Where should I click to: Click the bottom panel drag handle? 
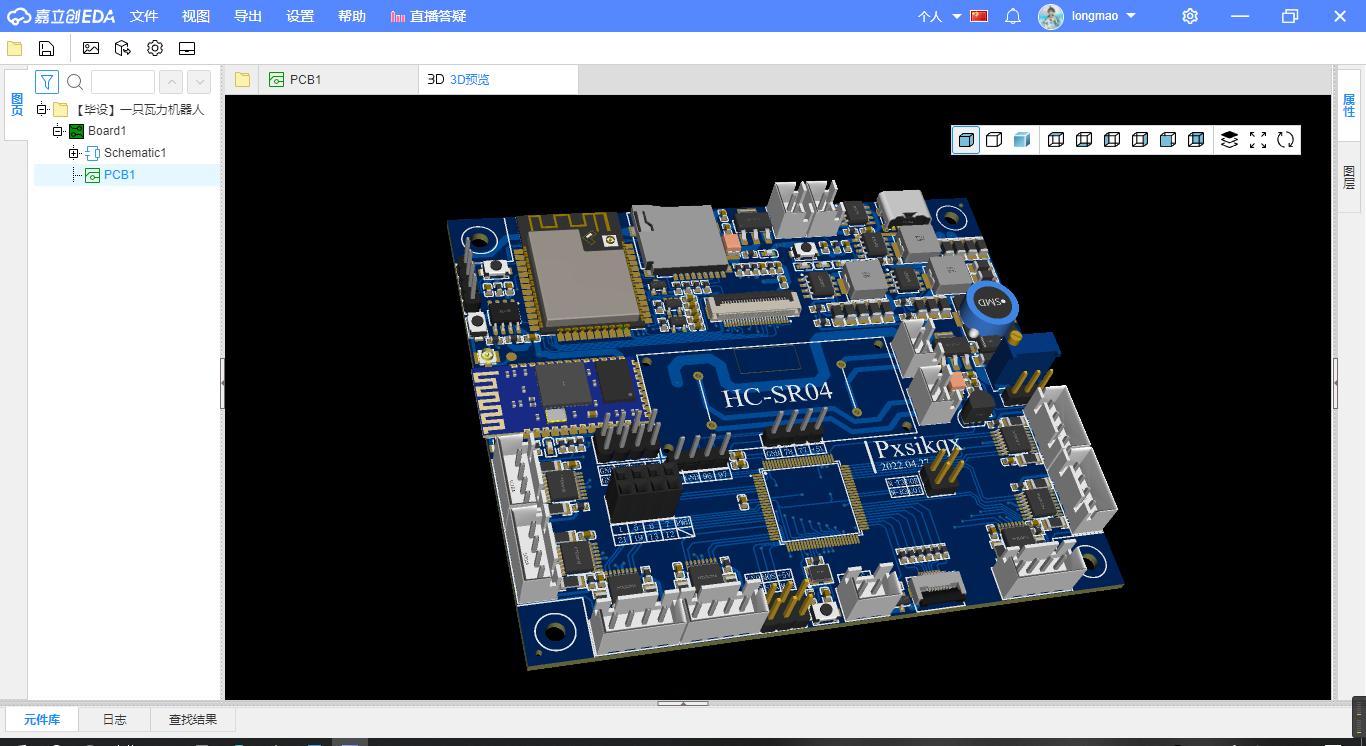pyautogui.click(x=682, y=703)
